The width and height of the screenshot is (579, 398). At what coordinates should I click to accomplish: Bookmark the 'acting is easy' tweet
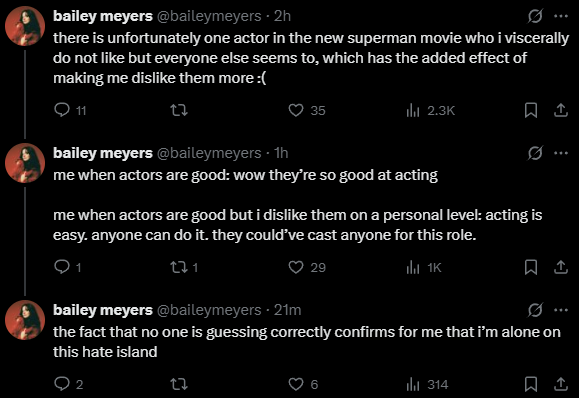pos(531,267)
